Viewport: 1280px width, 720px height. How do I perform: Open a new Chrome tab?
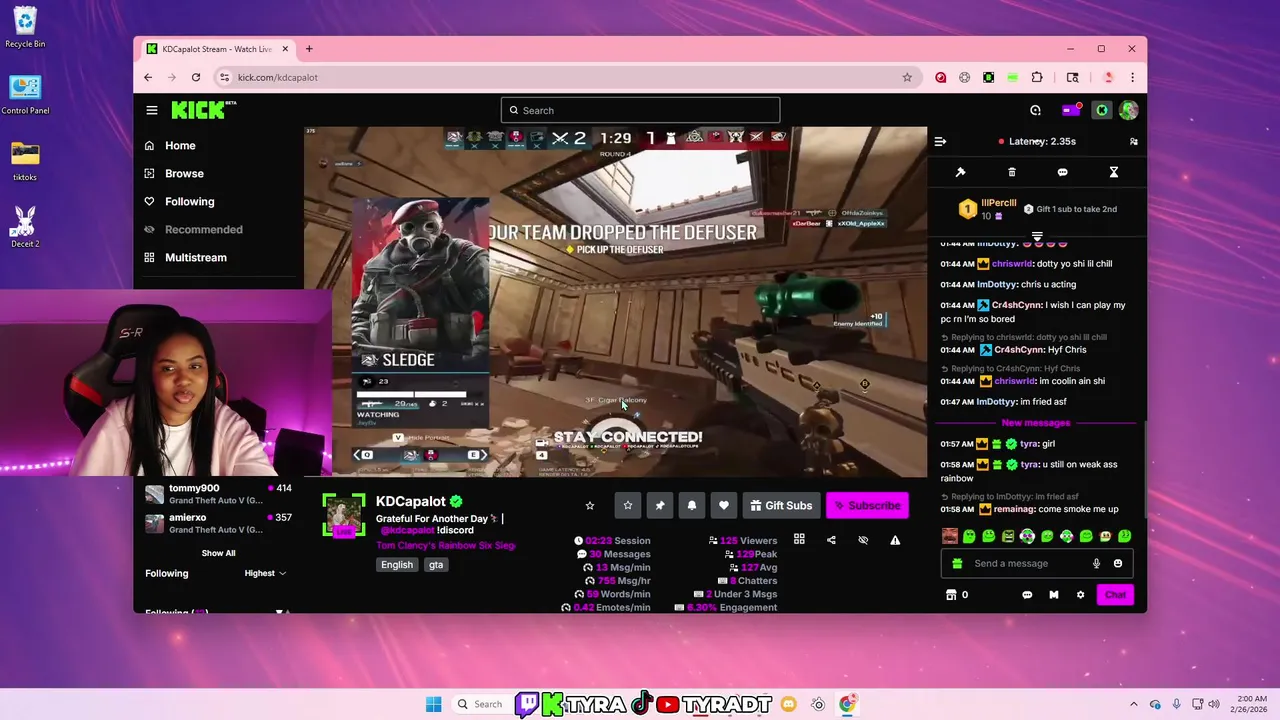point(309,49)
